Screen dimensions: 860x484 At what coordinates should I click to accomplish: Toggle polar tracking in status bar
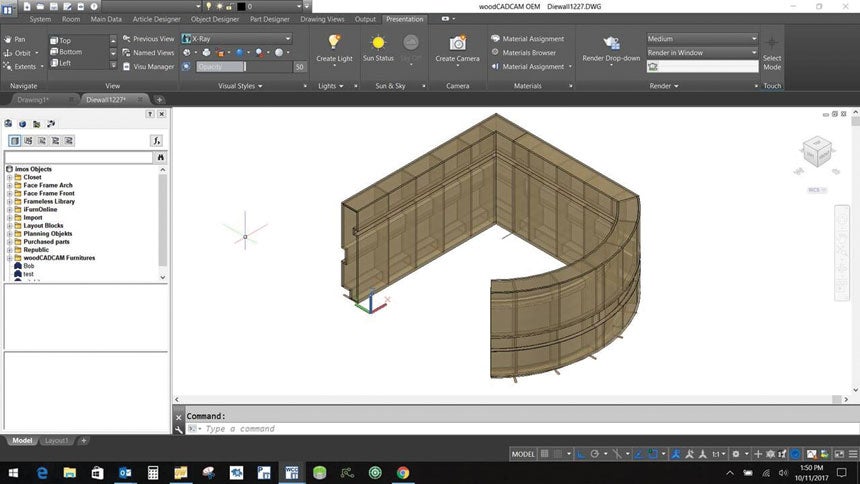[595, 454]
